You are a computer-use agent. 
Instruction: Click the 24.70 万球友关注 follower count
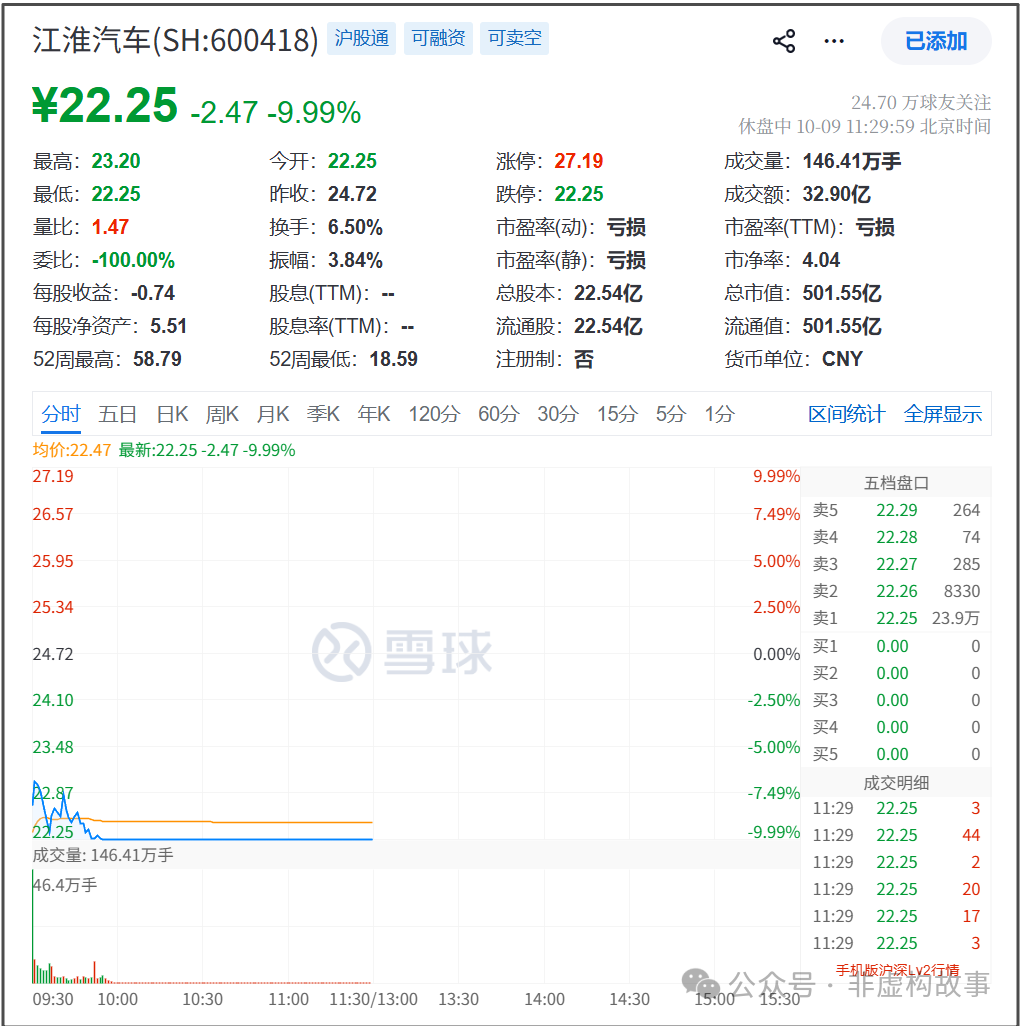tap(921, 103)
